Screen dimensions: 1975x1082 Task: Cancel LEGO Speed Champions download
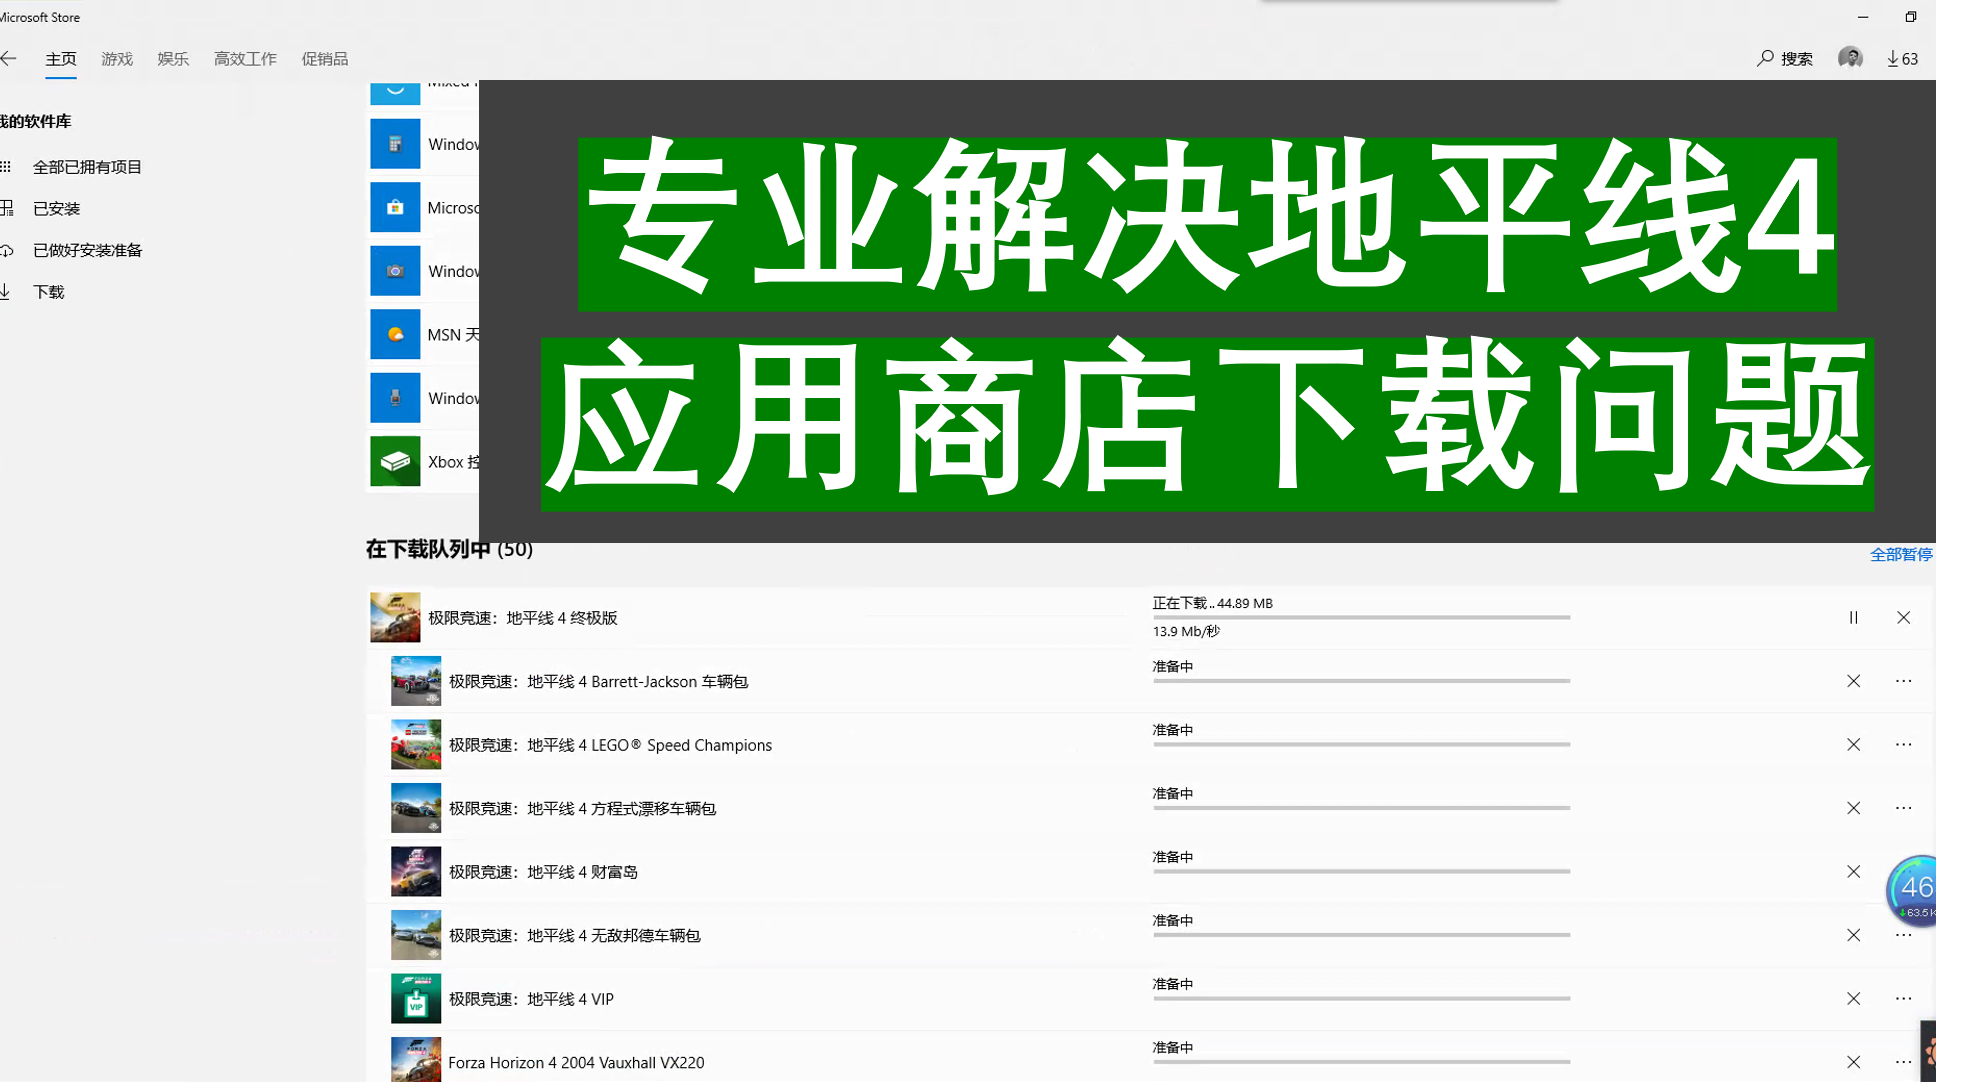point(1853,745)
